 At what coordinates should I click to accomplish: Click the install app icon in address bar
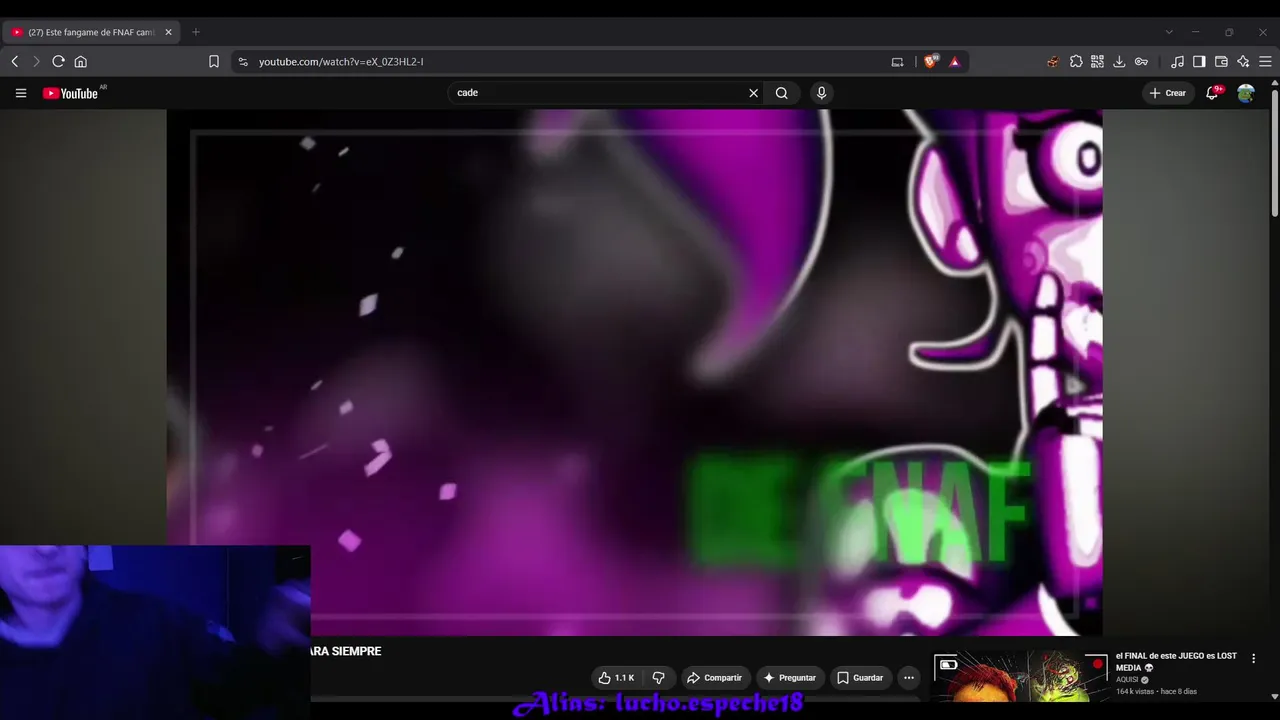[897, 62]
